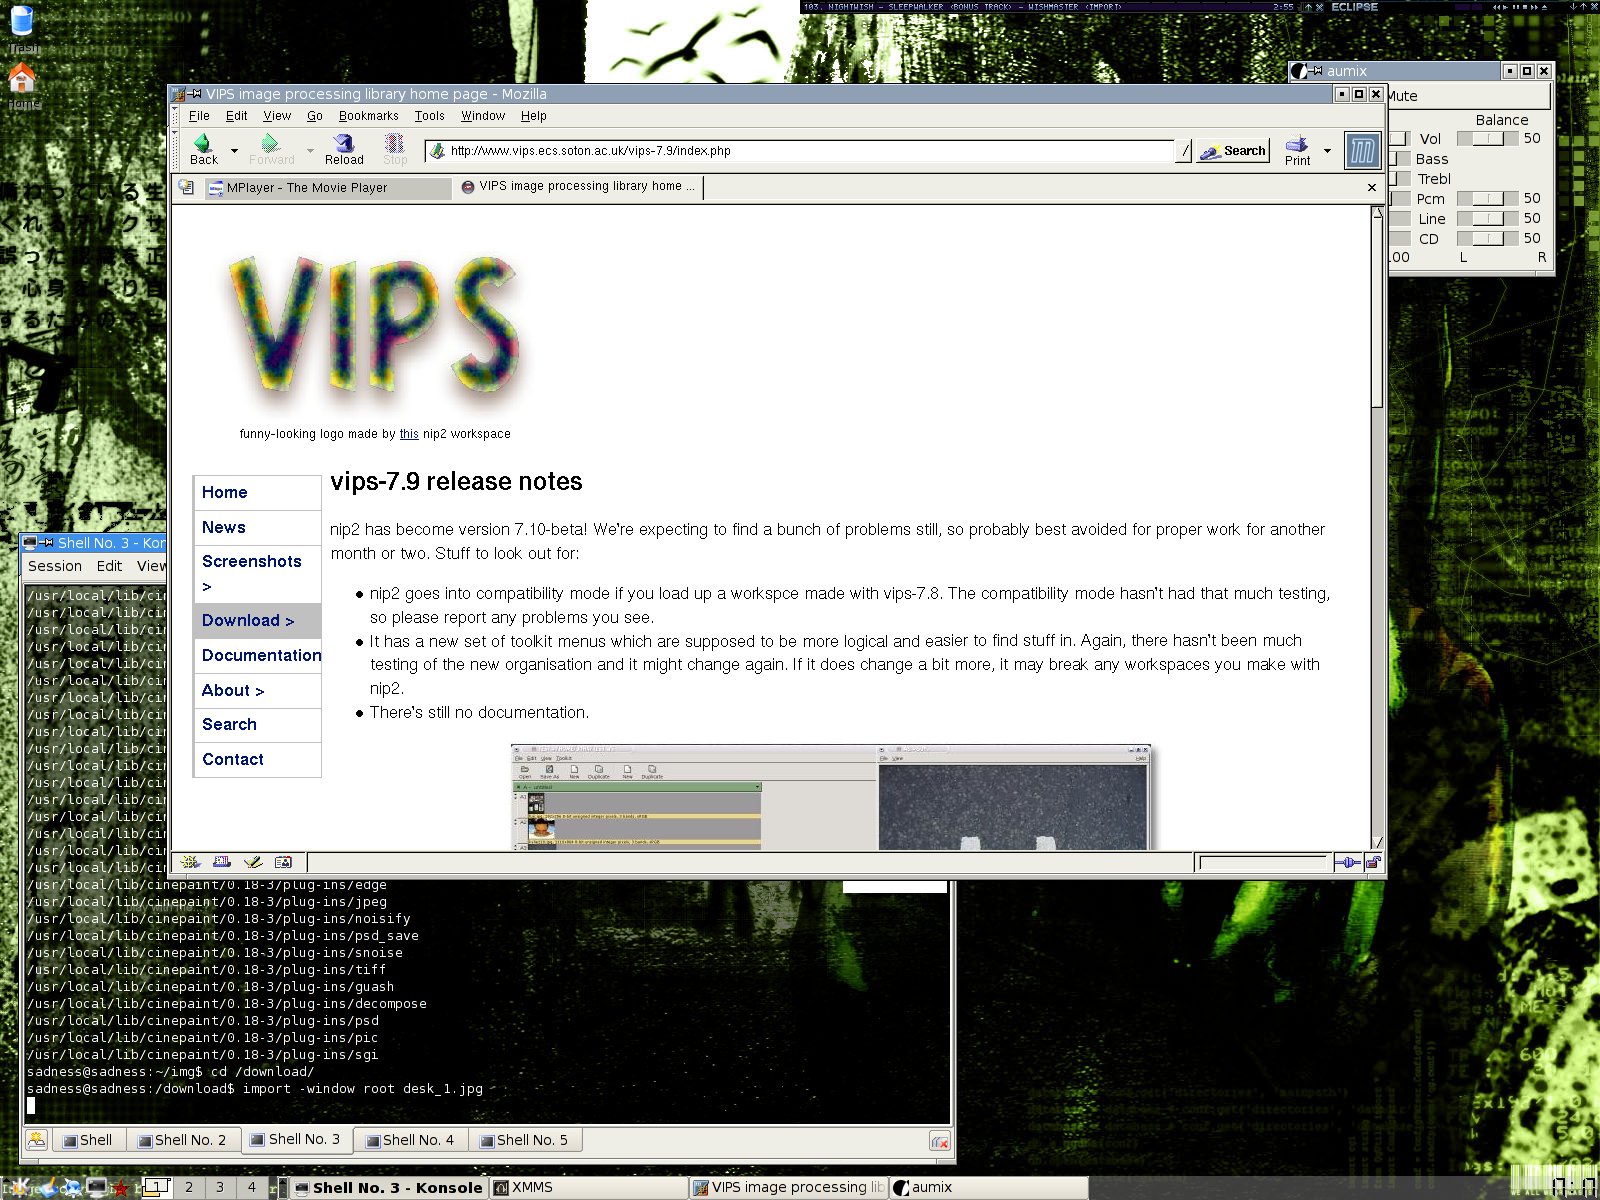Open the About sidebar link
Image resolution: width=1600 pixels, height=1200 pixels.
point(232,690)
